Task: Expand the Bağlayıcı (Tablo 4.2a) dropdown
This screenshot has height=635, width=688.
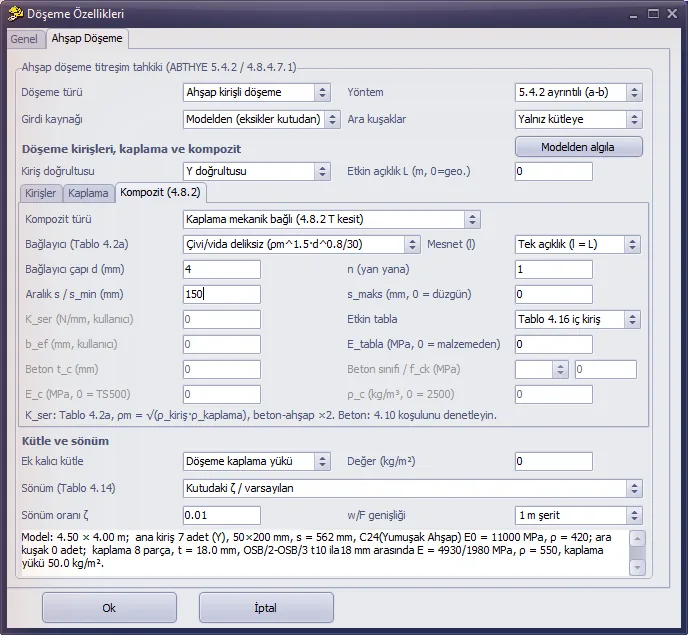Action: click(x=301, y=244)
